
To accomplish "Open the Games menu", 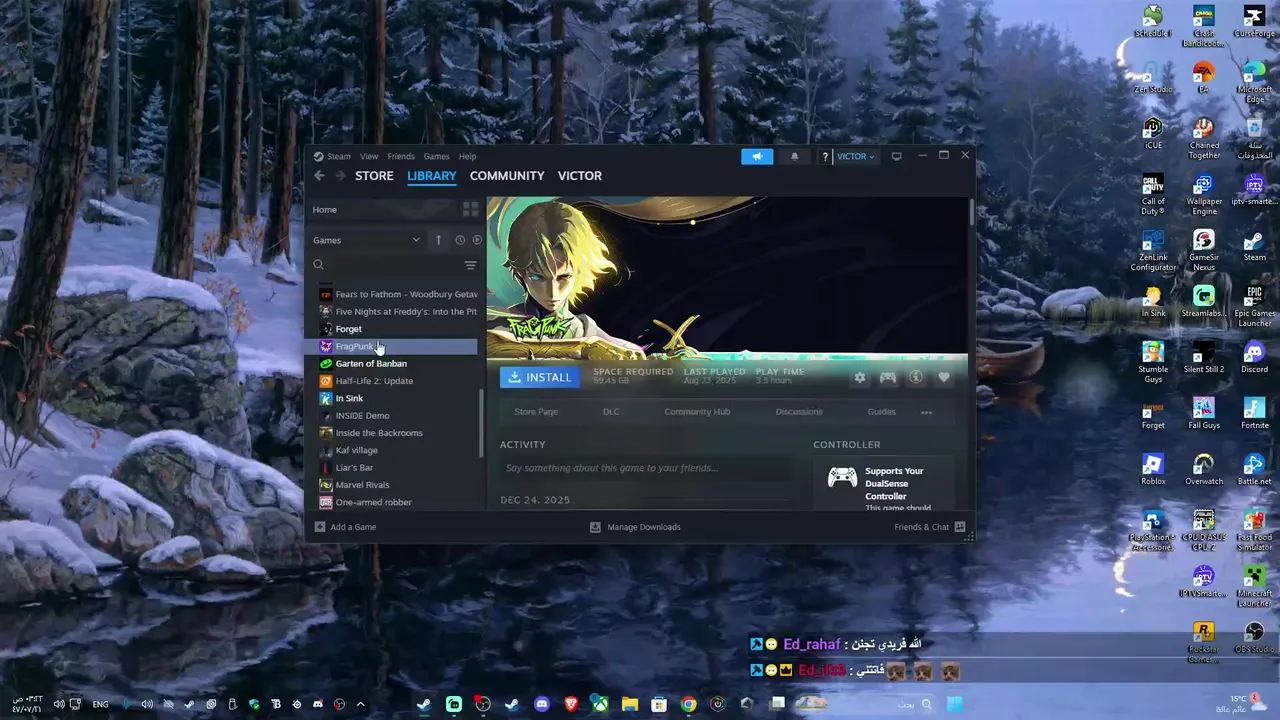I will tap(436, 157).
